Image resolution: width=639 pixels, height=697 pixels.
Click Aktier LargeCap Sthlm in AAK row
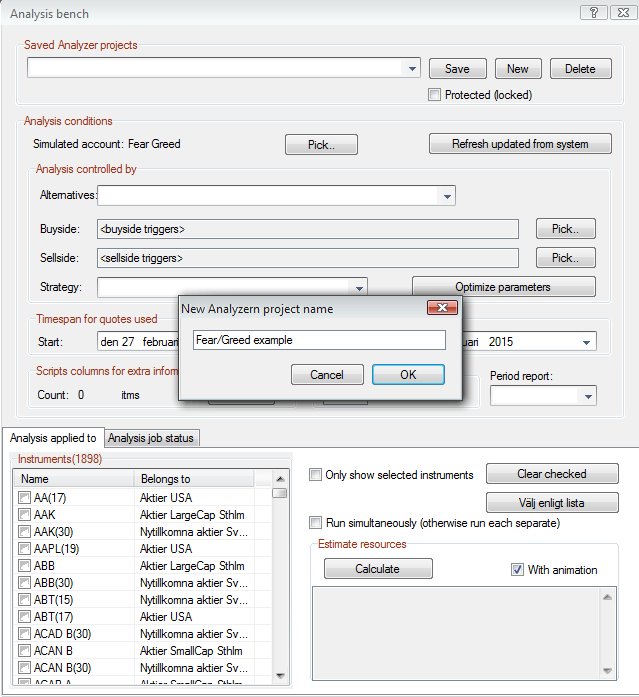click(192, 515)
